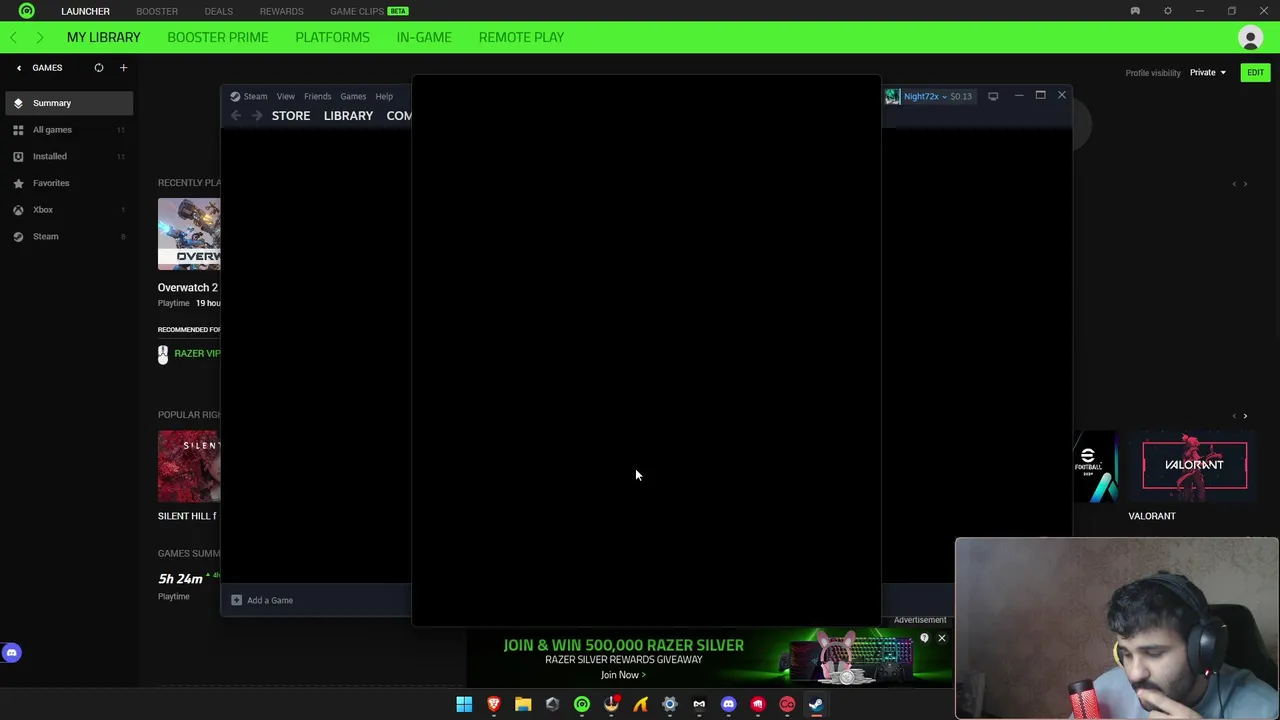Open the Razer user profile avatar
The height and width of the screenshot is (720, 1280).
coord(1250,38)
